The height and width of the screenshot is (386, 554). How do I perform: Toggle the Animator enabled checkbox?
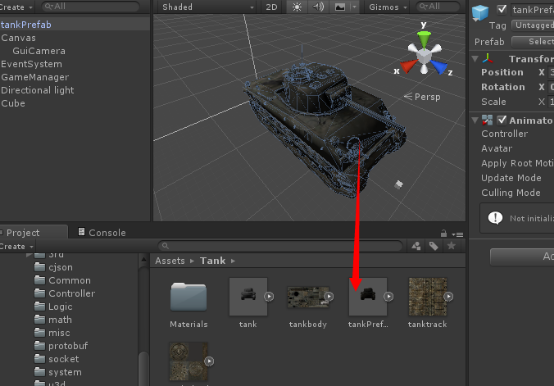tap(502, 120)
